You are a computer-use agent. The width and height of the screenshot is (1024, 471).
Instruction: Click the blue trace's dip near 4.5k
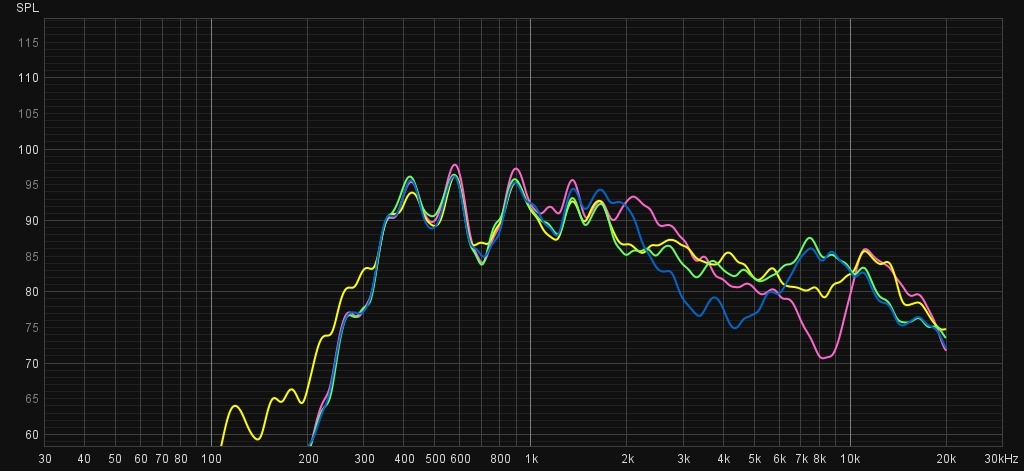click(735, 327)
